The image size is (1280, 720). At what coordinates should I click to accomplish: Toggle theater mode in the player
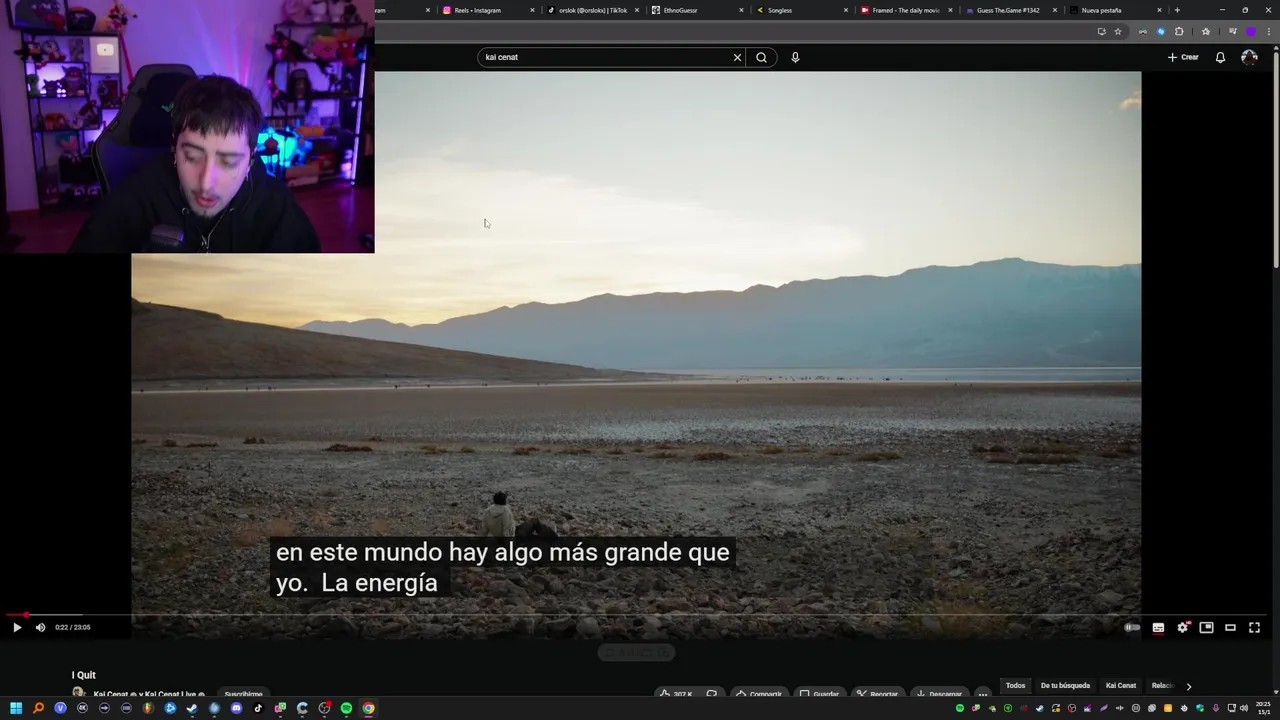(1230, 627)
